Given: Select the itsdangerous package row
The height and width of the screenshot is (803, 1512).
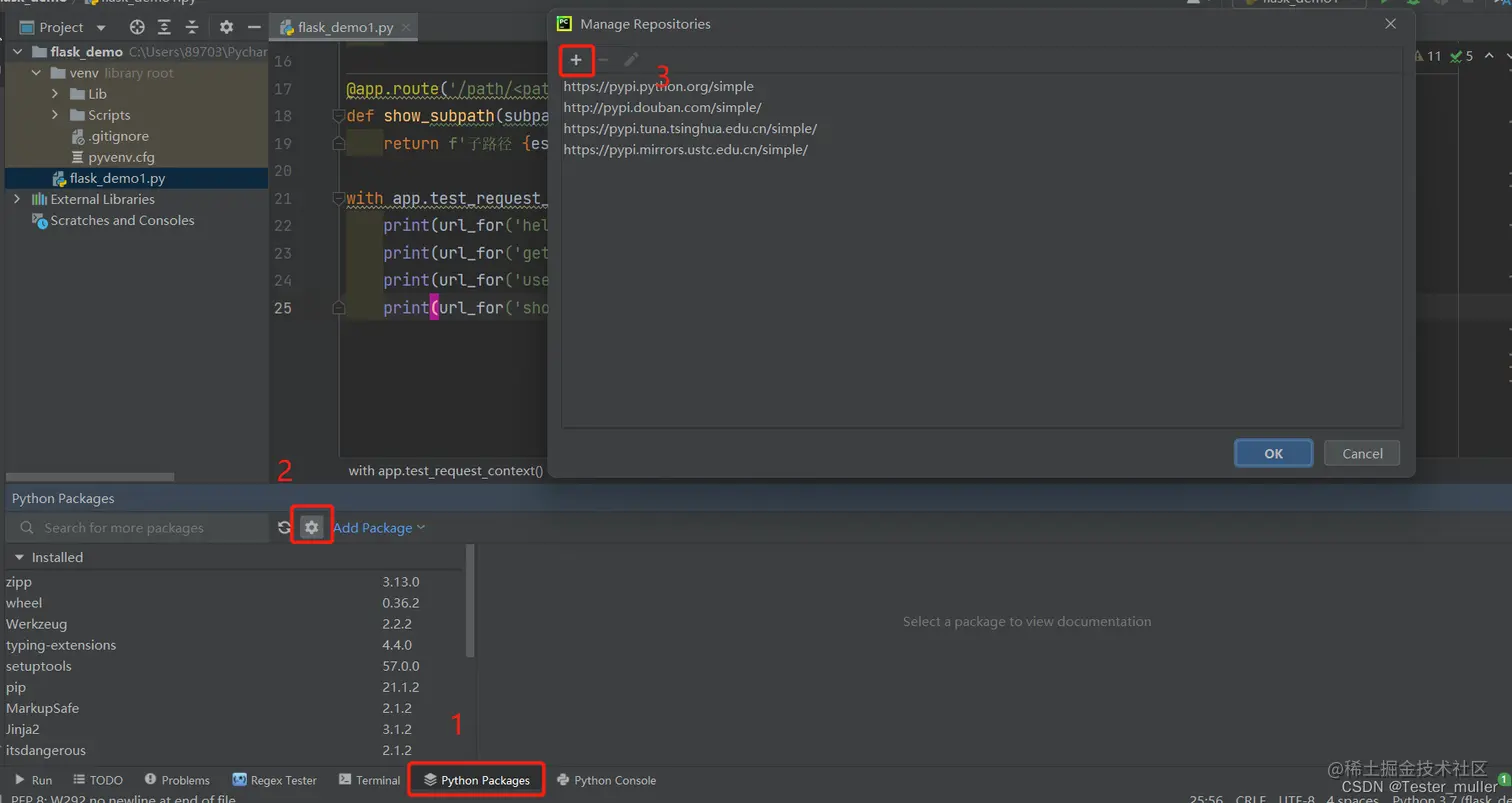Looking at the screenshot, I should pos(234,750).
